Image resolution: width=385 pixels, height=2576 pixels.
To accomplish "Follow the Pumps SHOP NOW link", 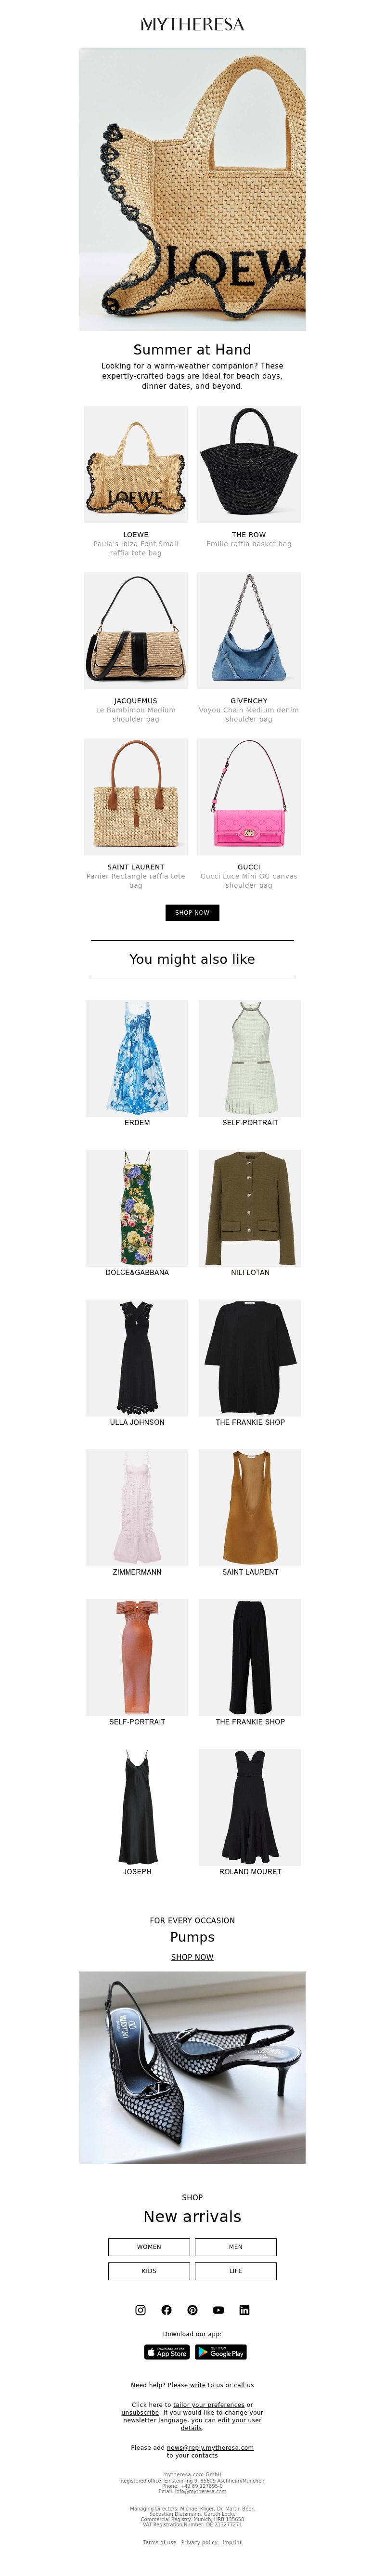I will coord(192,1957).
